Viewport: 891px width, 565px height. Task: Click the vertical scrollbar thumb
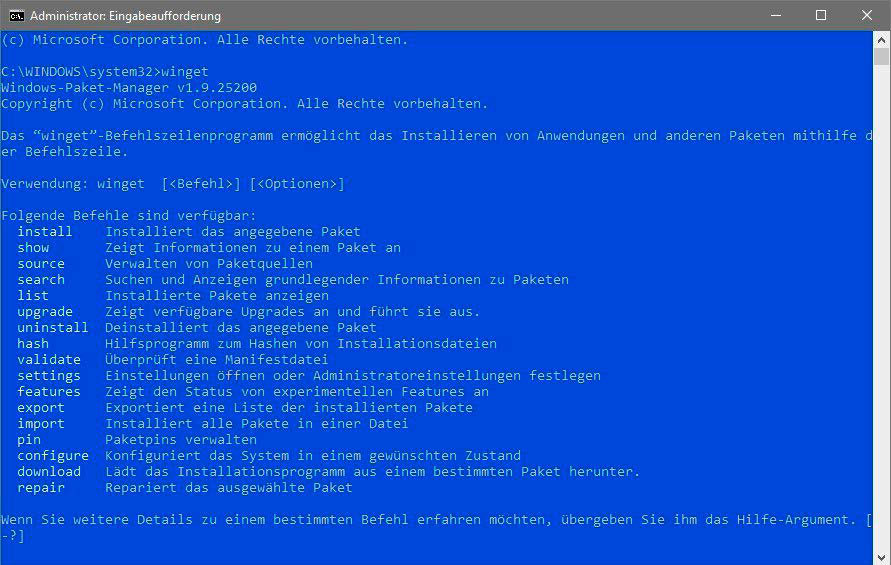[881, 58]
